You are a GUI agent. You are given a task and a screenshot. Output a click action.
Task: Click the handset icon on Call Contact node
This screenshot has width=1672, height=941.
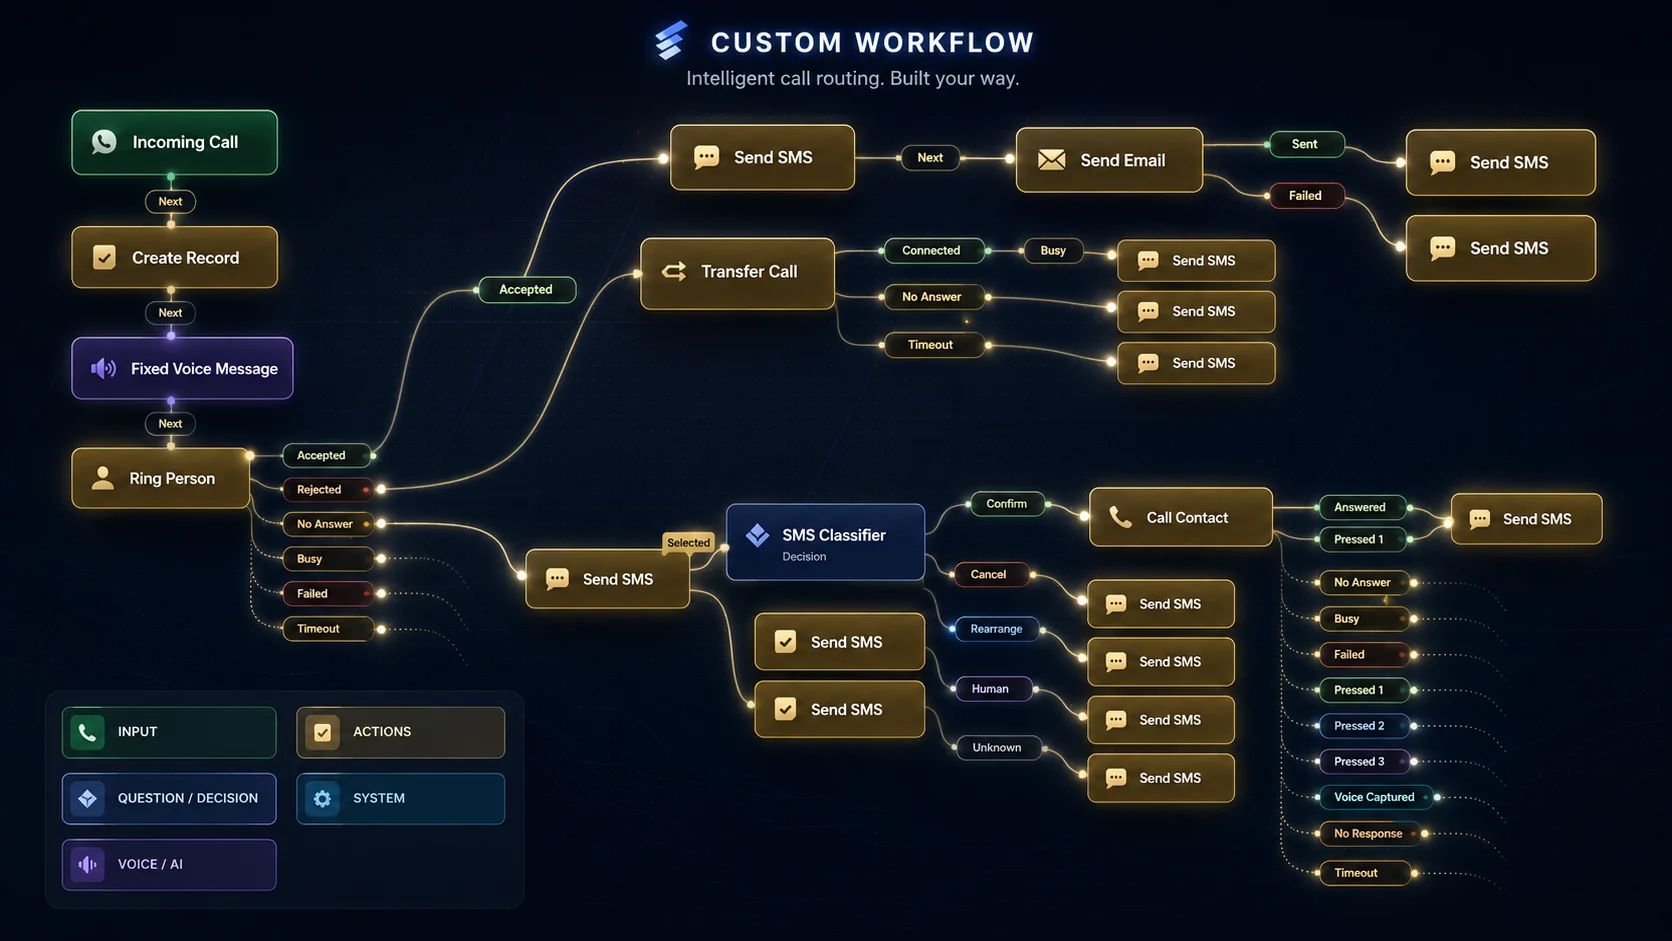(x=1121, y=517)
